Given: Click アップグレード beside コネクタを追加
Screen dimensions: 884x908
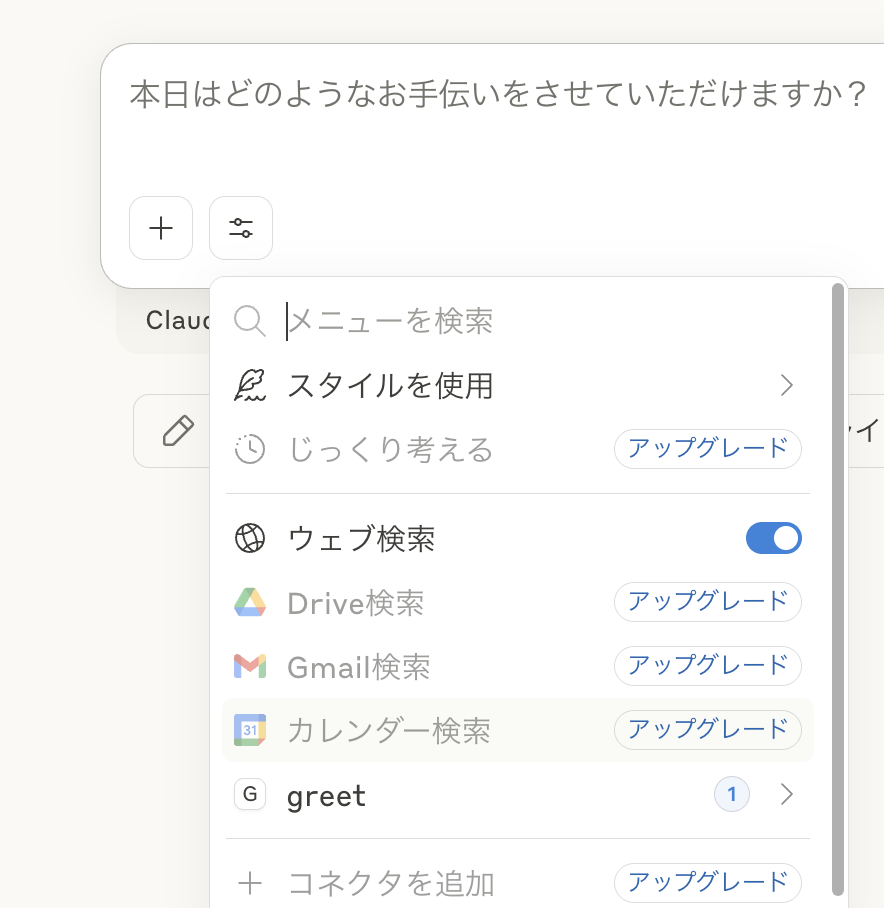Looking at the screenshot, I should coord(707,883).
